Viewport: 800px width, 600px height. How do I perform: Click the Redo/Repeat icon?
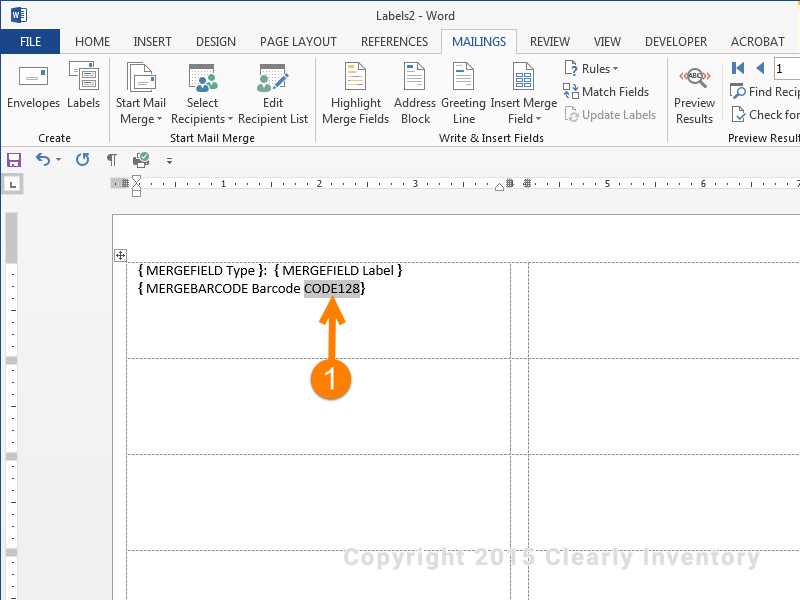point(83,160)
